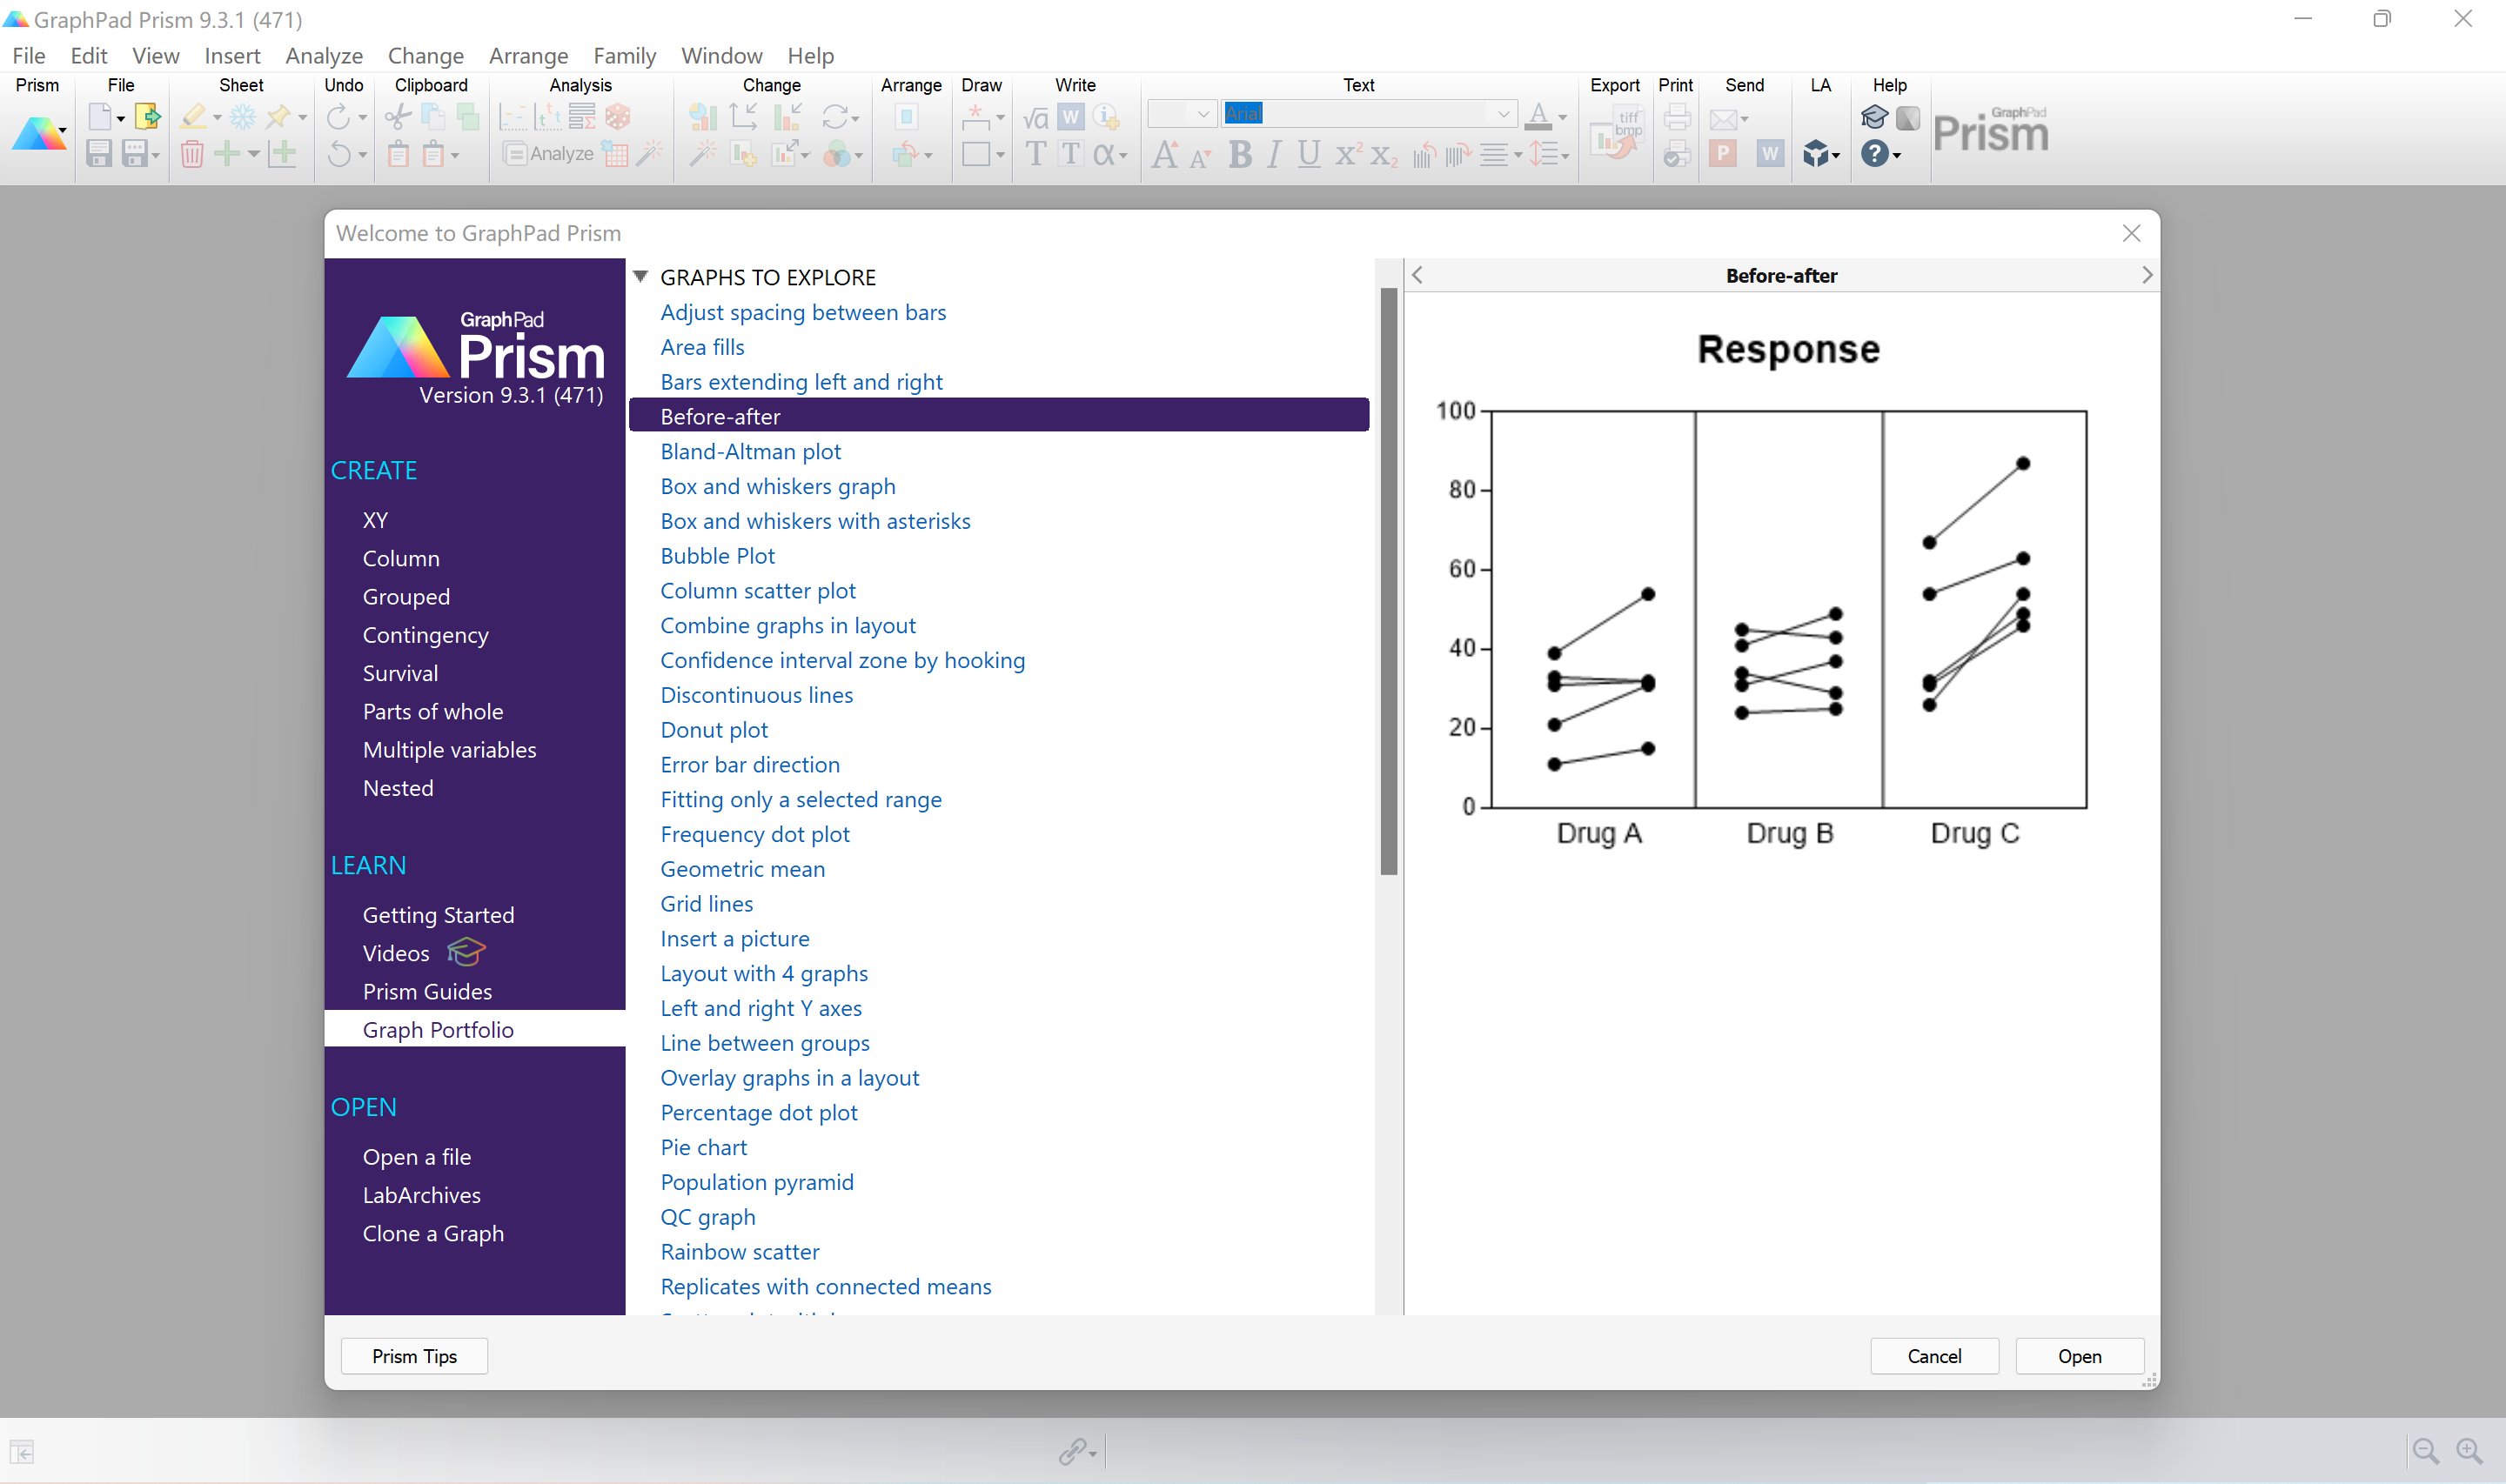This screenshot has width=2506, height=1484.
Task: Click the link chain icon in status bar
Action: pyautogui.click(x=1072, y=1450)
